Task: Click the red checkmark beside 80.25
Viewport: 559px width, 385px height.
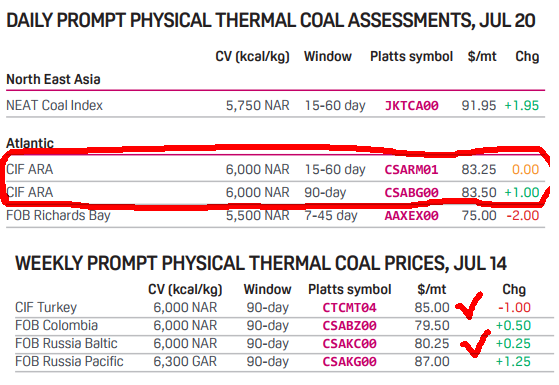Action: click(x=475, y=343)
